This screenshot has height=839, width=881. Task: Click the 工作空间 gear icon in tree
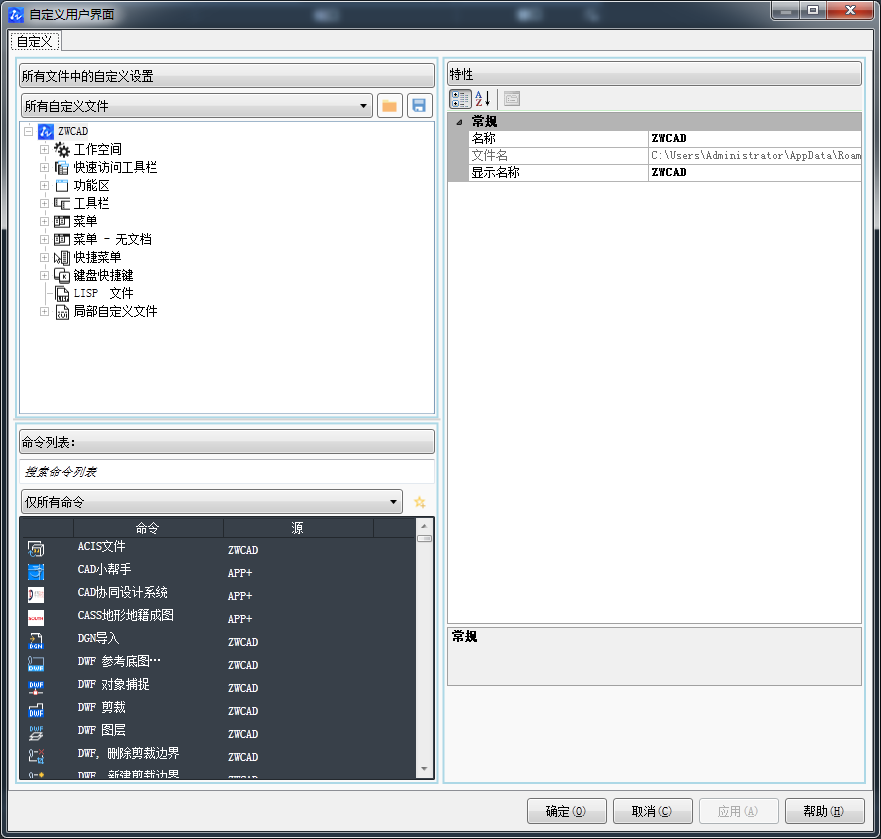(x=62, y=149)
